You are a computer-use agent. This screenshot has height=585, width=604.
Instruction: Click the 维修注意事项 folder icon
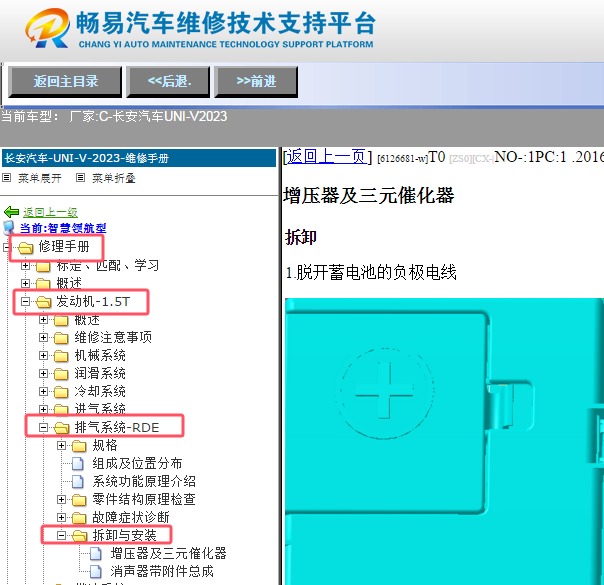click(x=61, y=338)
